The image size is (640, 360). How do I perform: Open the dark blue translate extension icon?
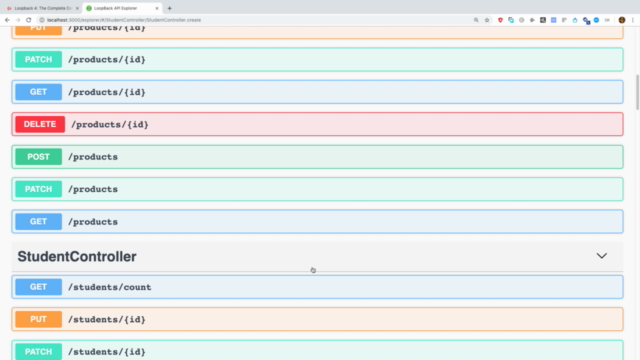tap(586, 20)
